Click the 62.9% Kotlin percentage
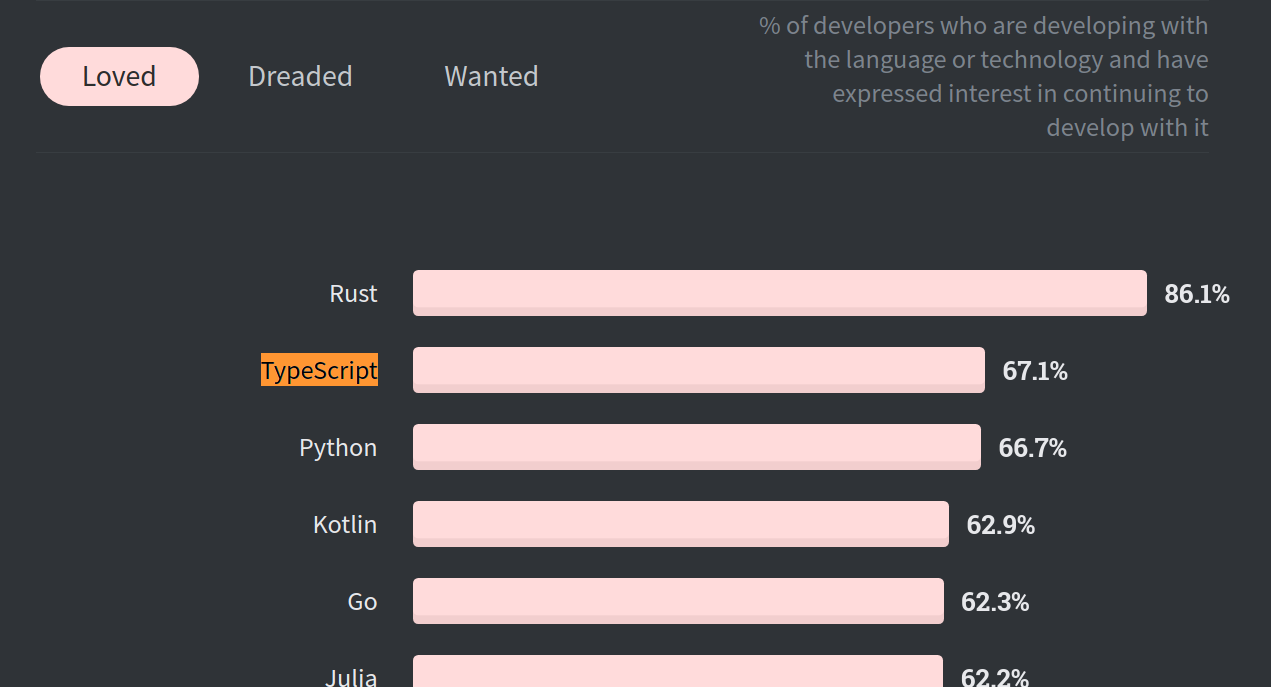The width and height of the screenshot is (1271, 687). click(x=1000, y=525)
